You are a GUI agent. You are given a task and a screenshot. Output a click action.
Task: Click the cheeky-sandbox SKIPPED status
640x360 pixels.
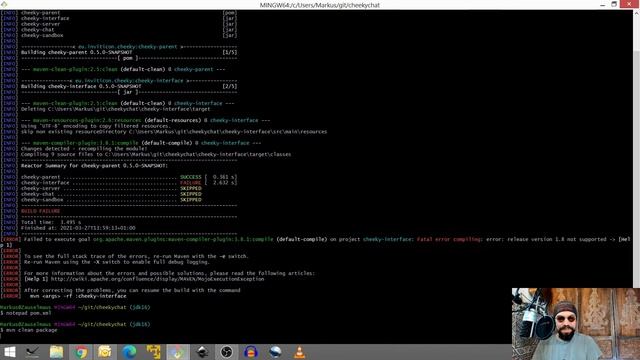(x=191, y=200)
